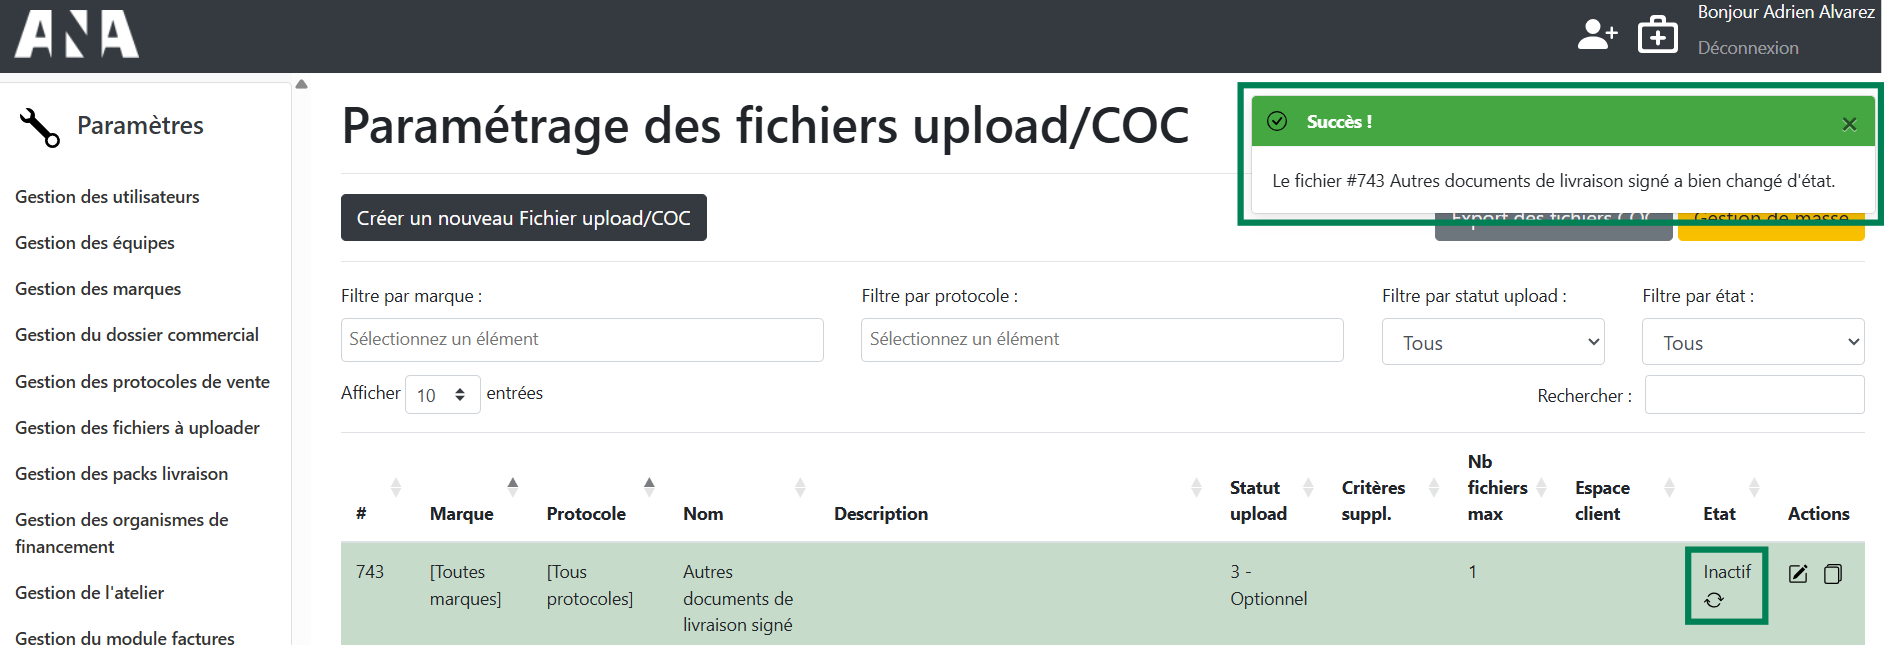
Task: Change the number of entries displayed
Action: (x=442, y=395)
